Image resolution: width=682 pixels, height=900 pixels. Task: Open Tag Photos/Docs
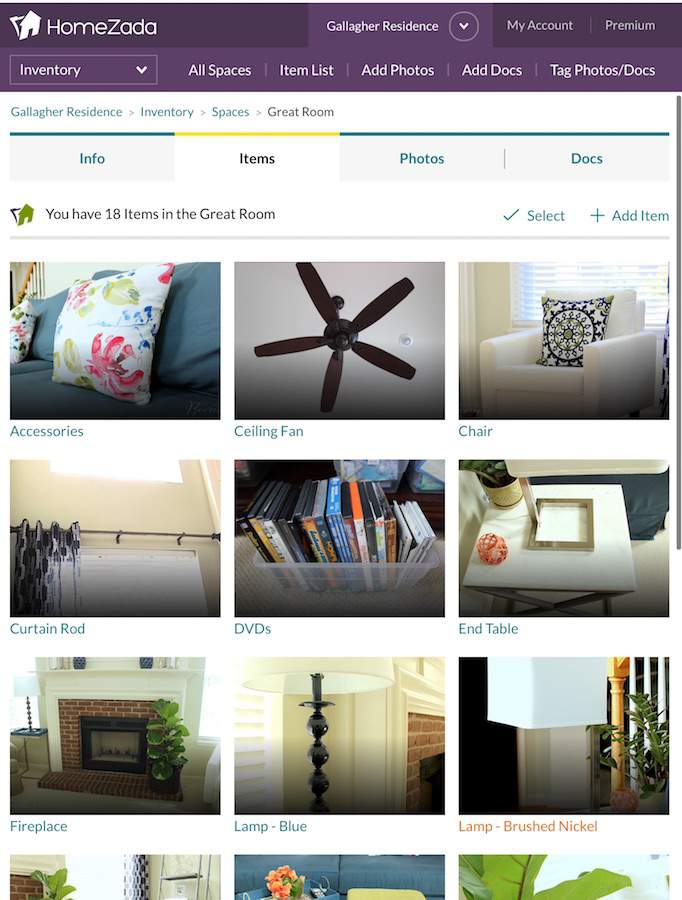[x=602, y=70]
